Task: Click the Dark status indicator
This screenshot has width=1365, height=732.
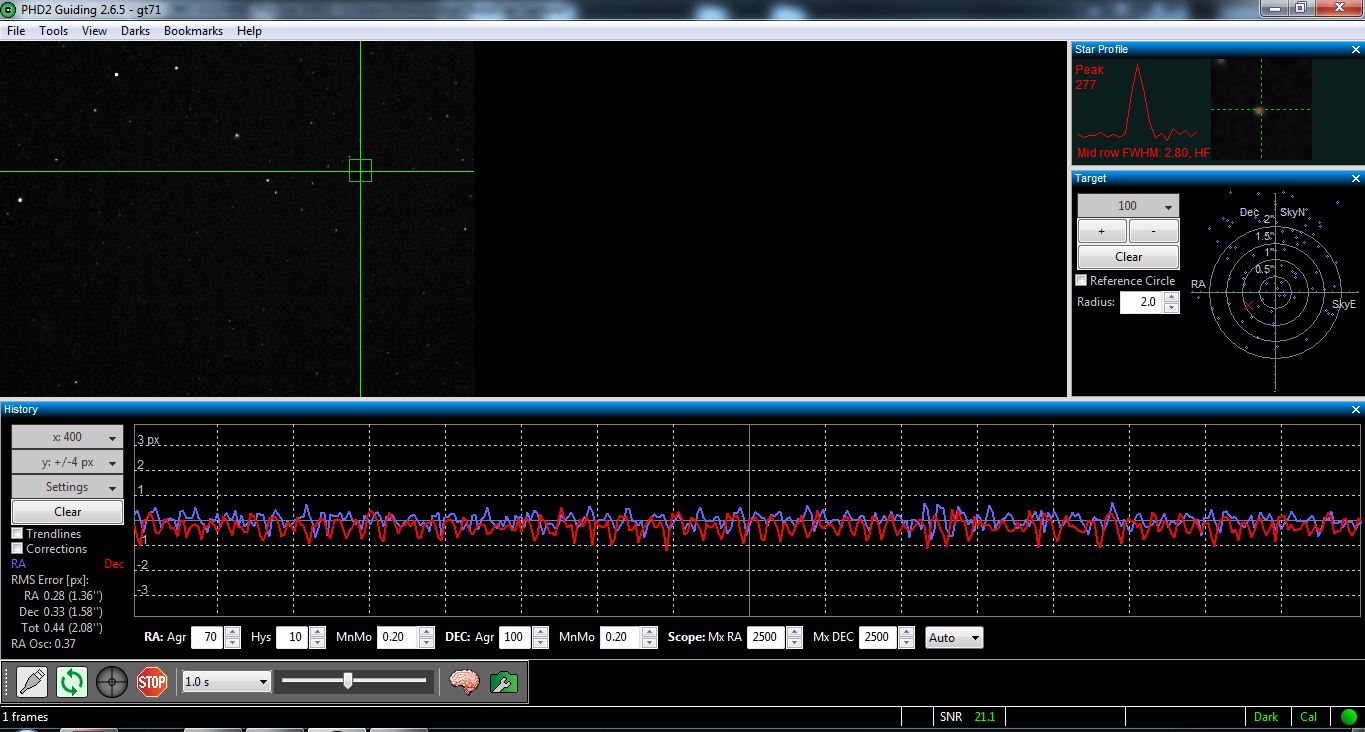Action: [x=1266, y=717]
